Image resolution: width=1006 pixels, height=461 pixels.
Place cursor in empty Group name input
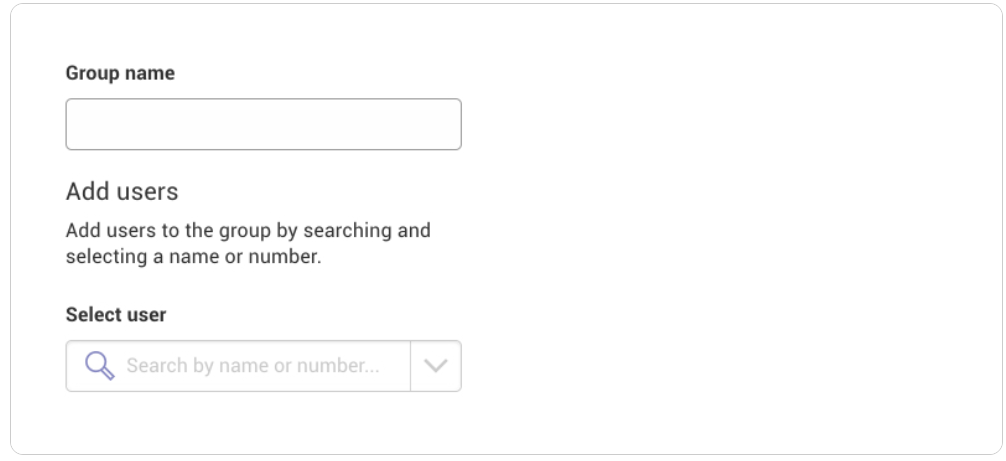click(x=263, y=124)
